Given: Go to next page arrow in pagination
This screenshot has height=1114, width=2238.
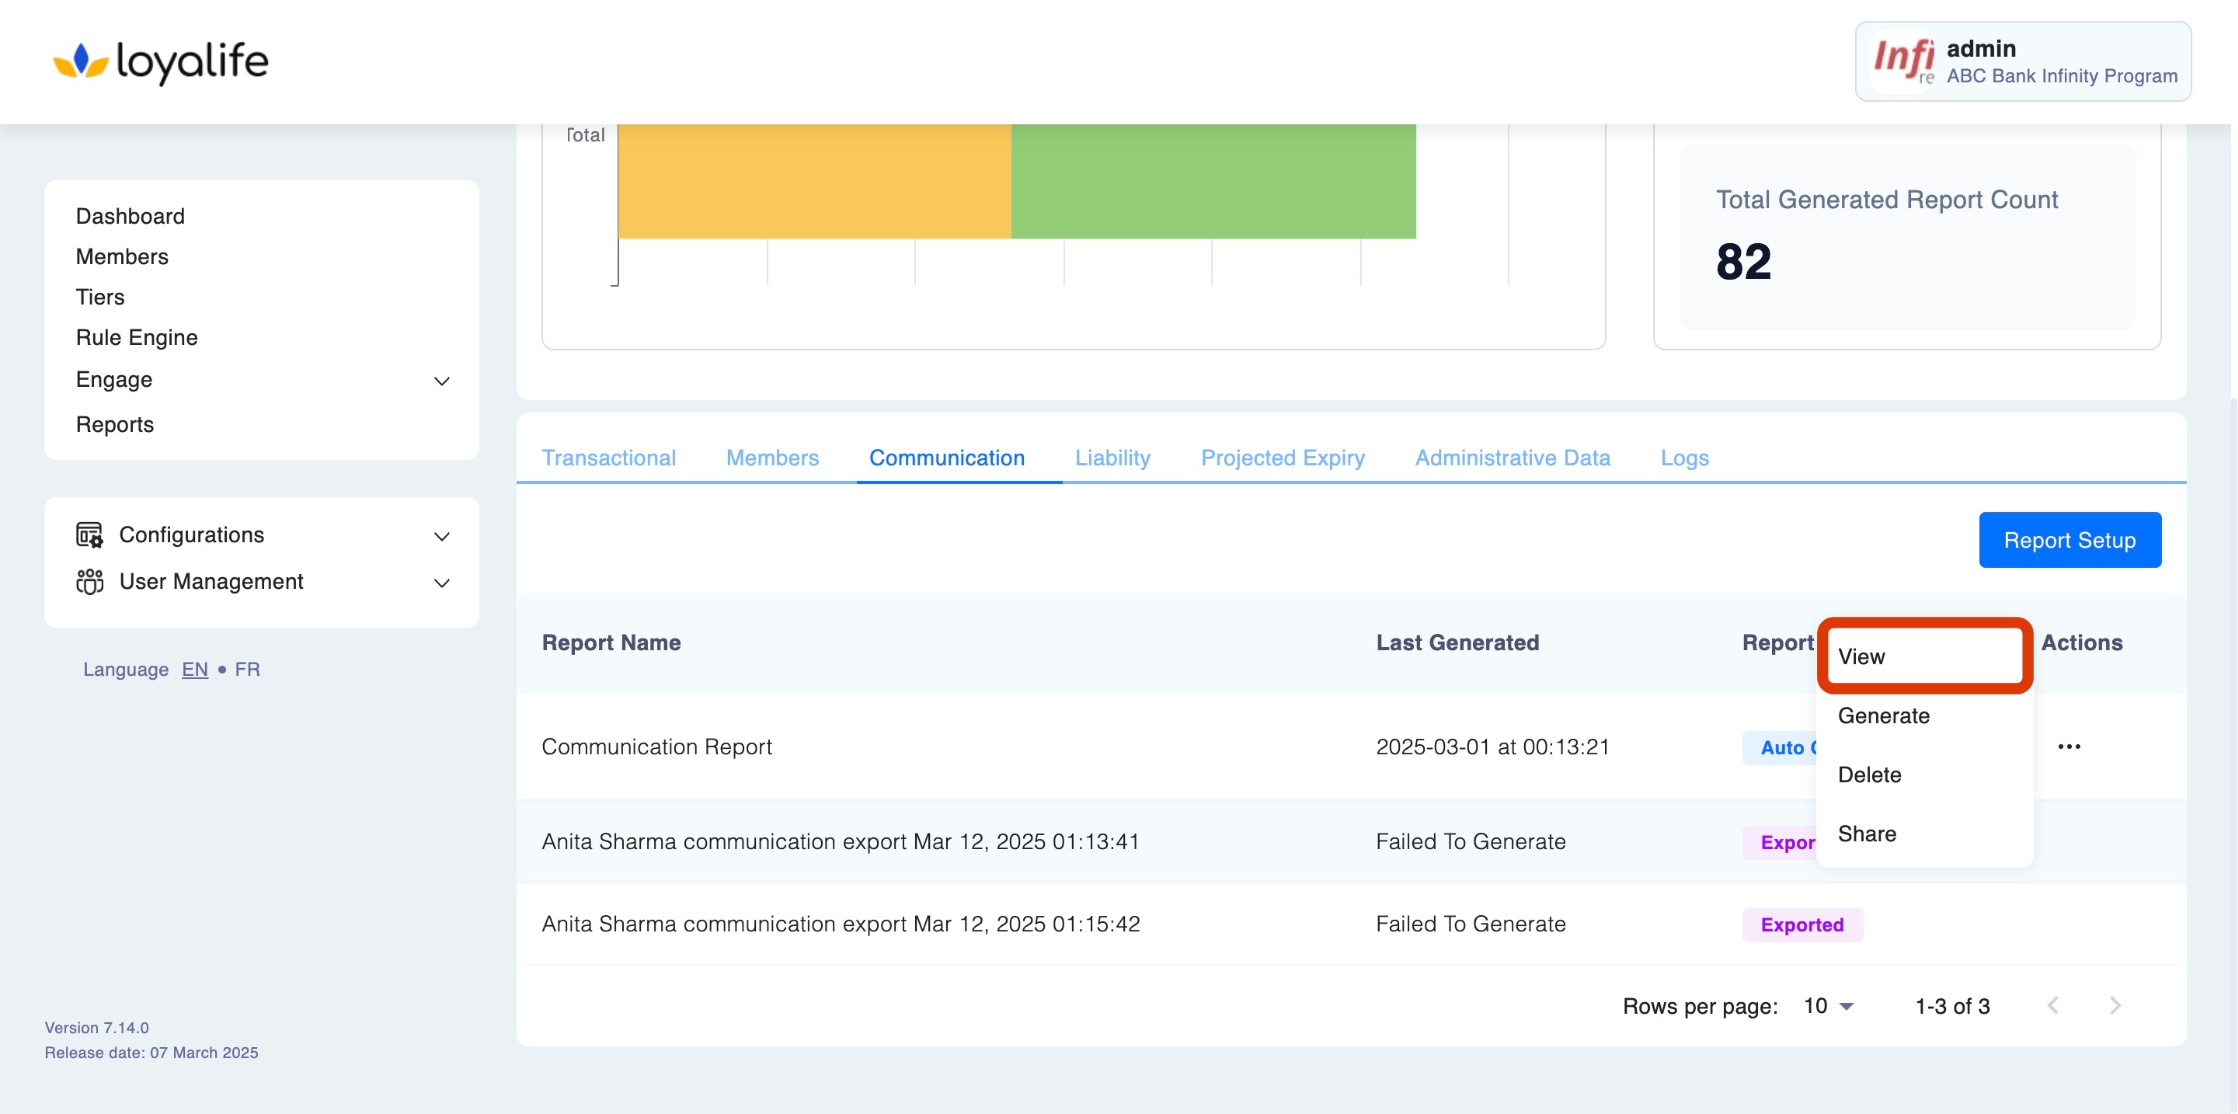Looking at the screenshot, I should pyautogui.click(x=2115, y=1006).
